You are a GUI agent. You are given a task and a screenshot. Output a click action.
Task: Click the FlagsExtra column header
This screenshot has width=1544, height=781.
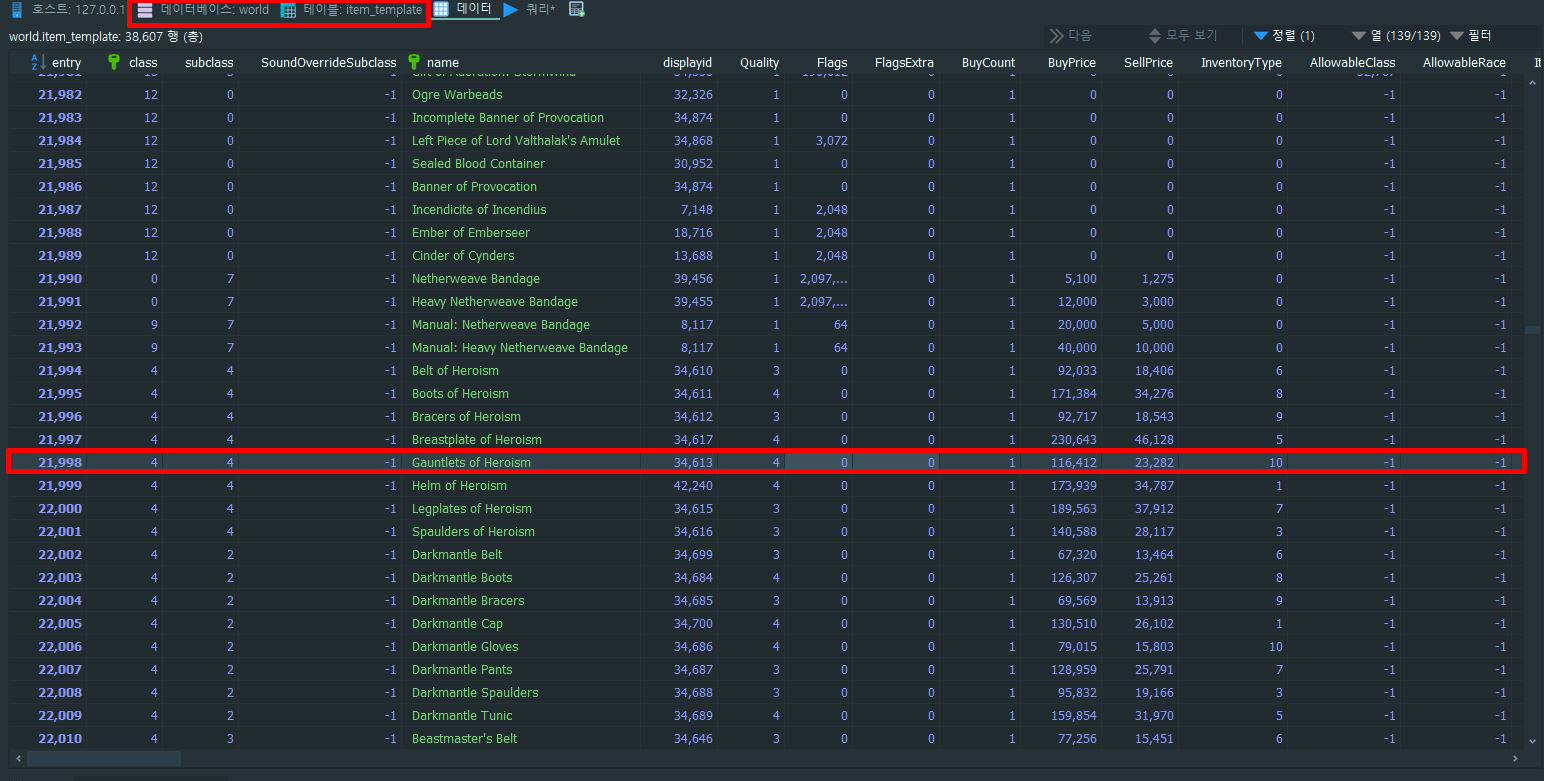[904, 62]
